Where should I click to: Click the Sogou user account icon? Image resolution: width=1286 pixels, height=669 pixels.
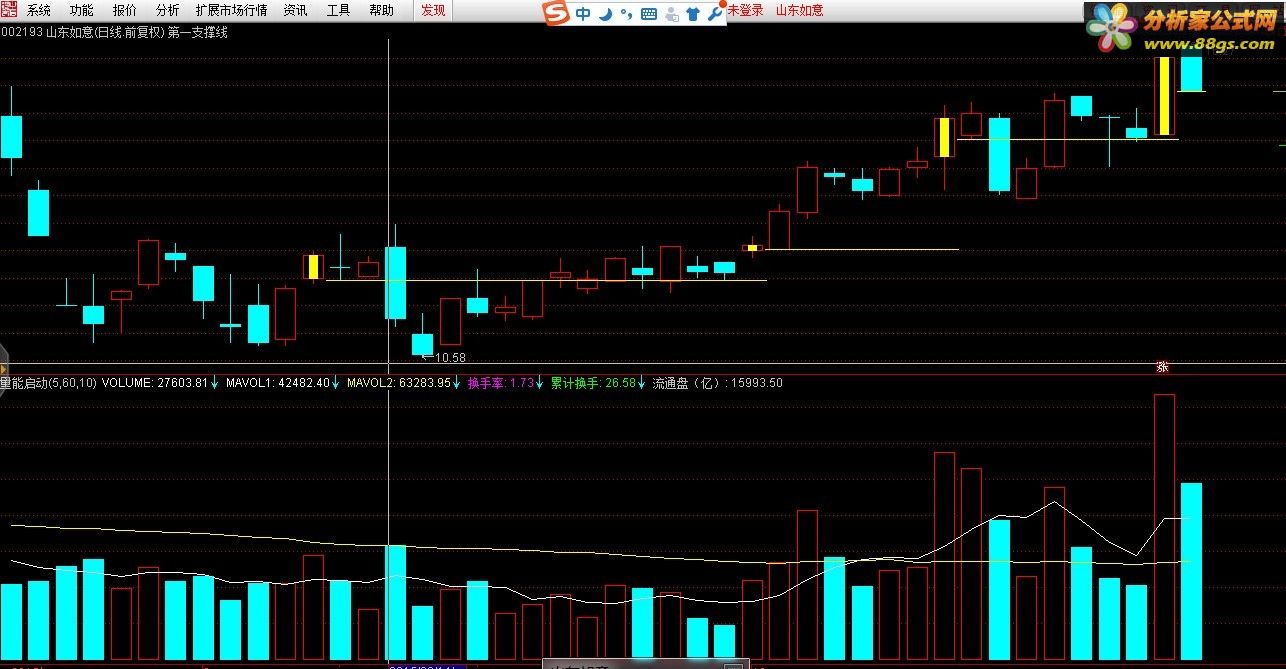[671, 14]
